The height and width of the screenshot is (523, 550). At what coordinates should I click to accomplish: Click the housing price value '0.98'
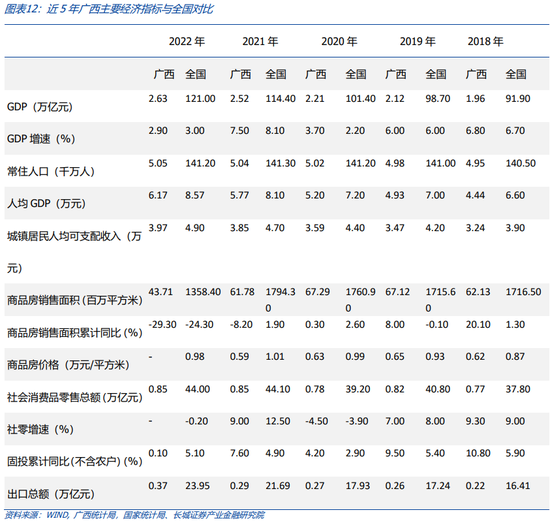tap(195, 357)
